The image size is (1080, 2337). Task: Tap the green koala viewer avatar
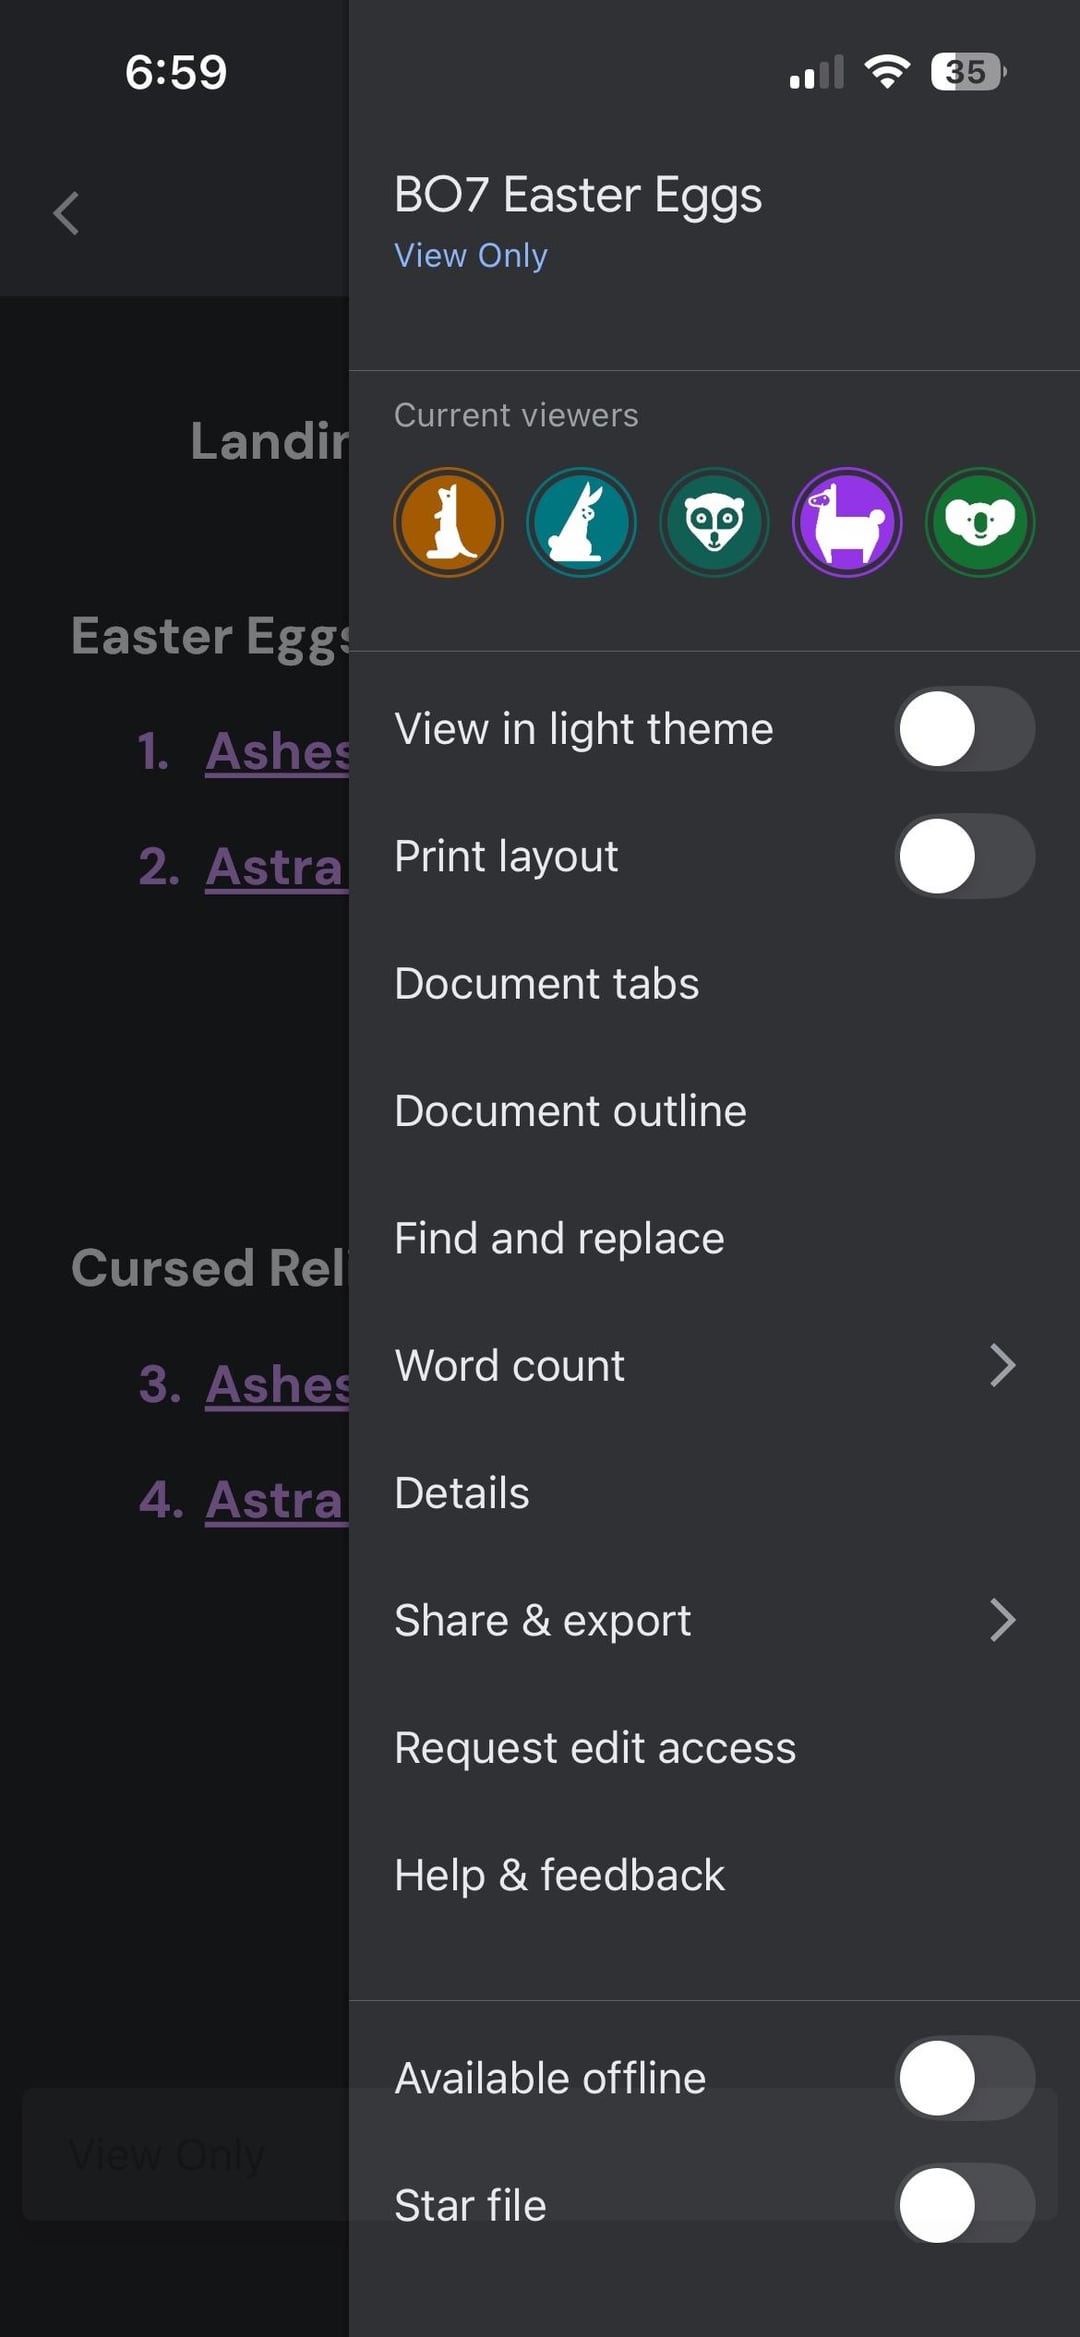point(980,522)
